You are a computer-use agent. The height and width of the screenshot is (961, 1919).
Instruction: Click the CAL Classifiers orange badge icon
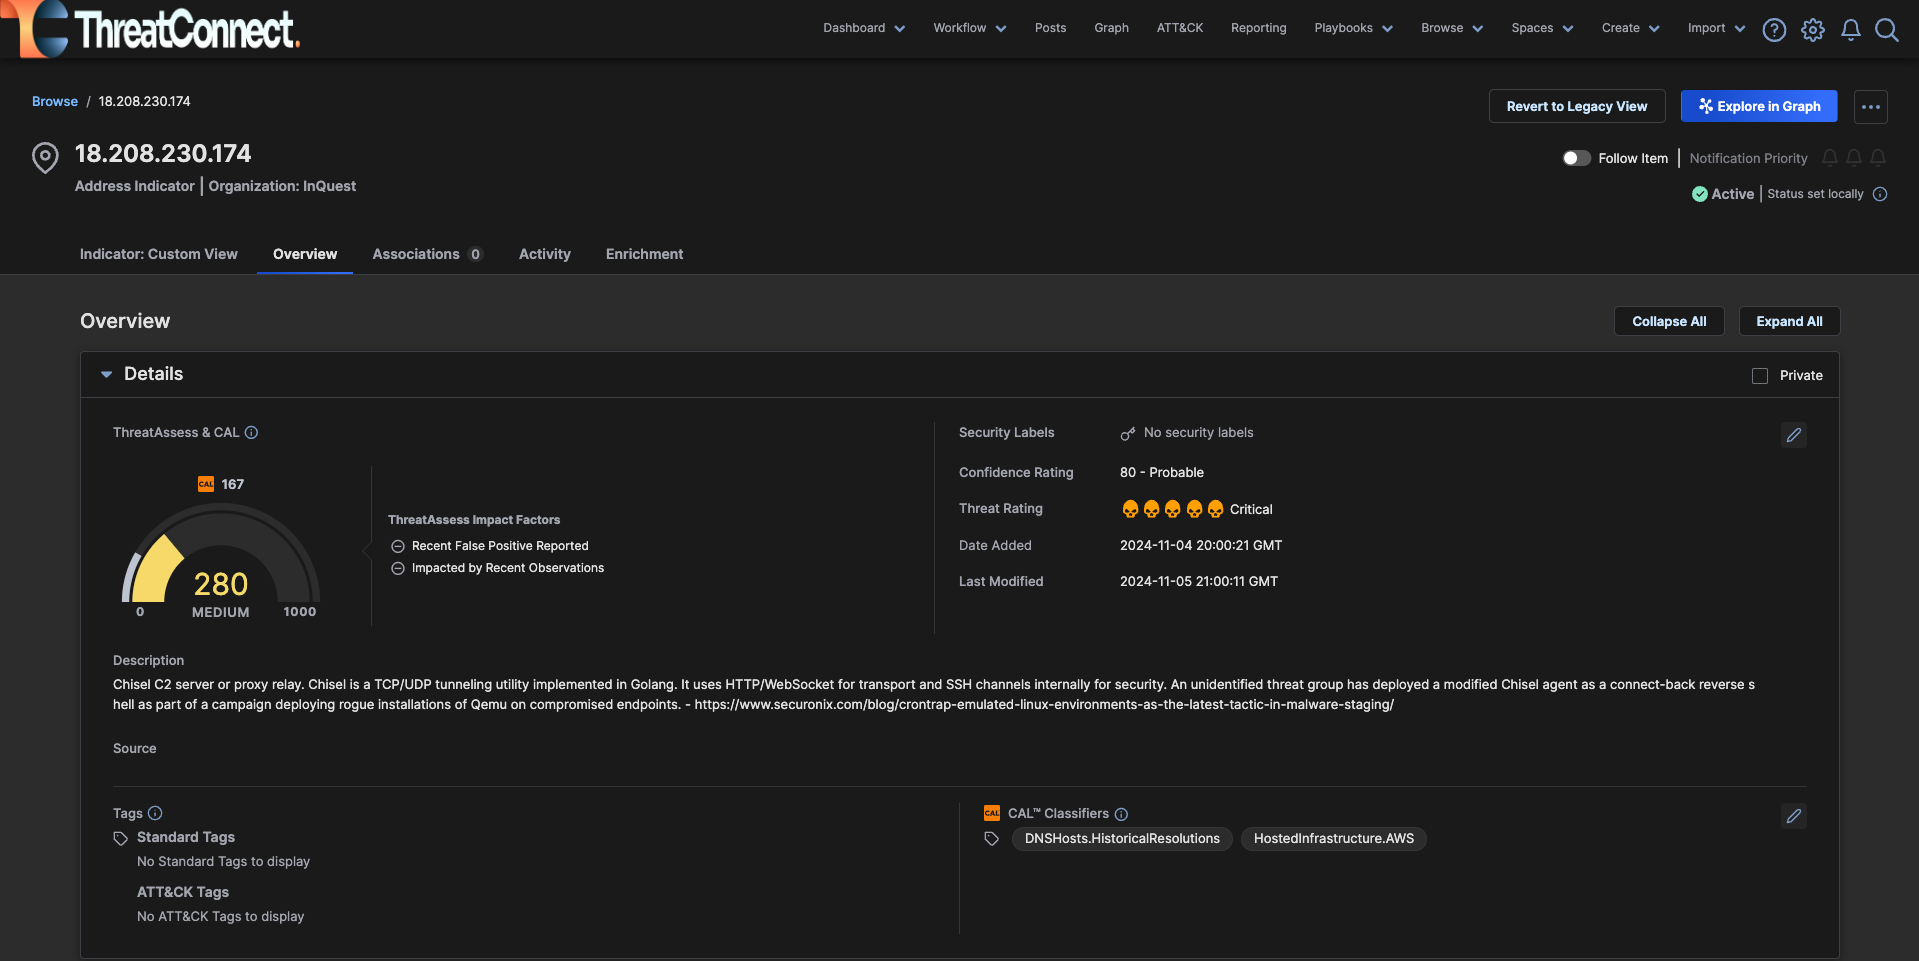point(992,813)
